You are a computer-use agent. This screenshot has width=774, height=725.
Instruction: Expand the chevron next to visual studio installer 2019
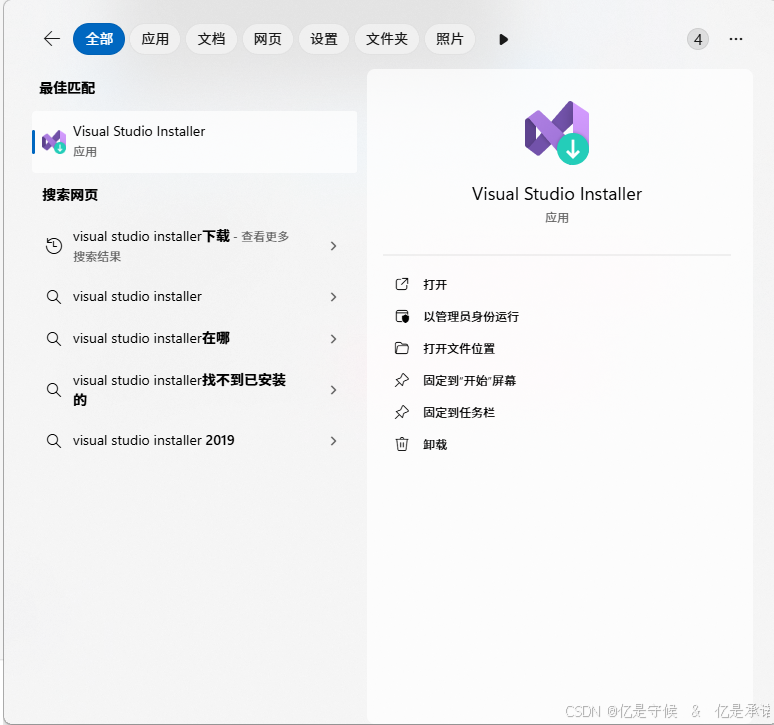[334, 441]
